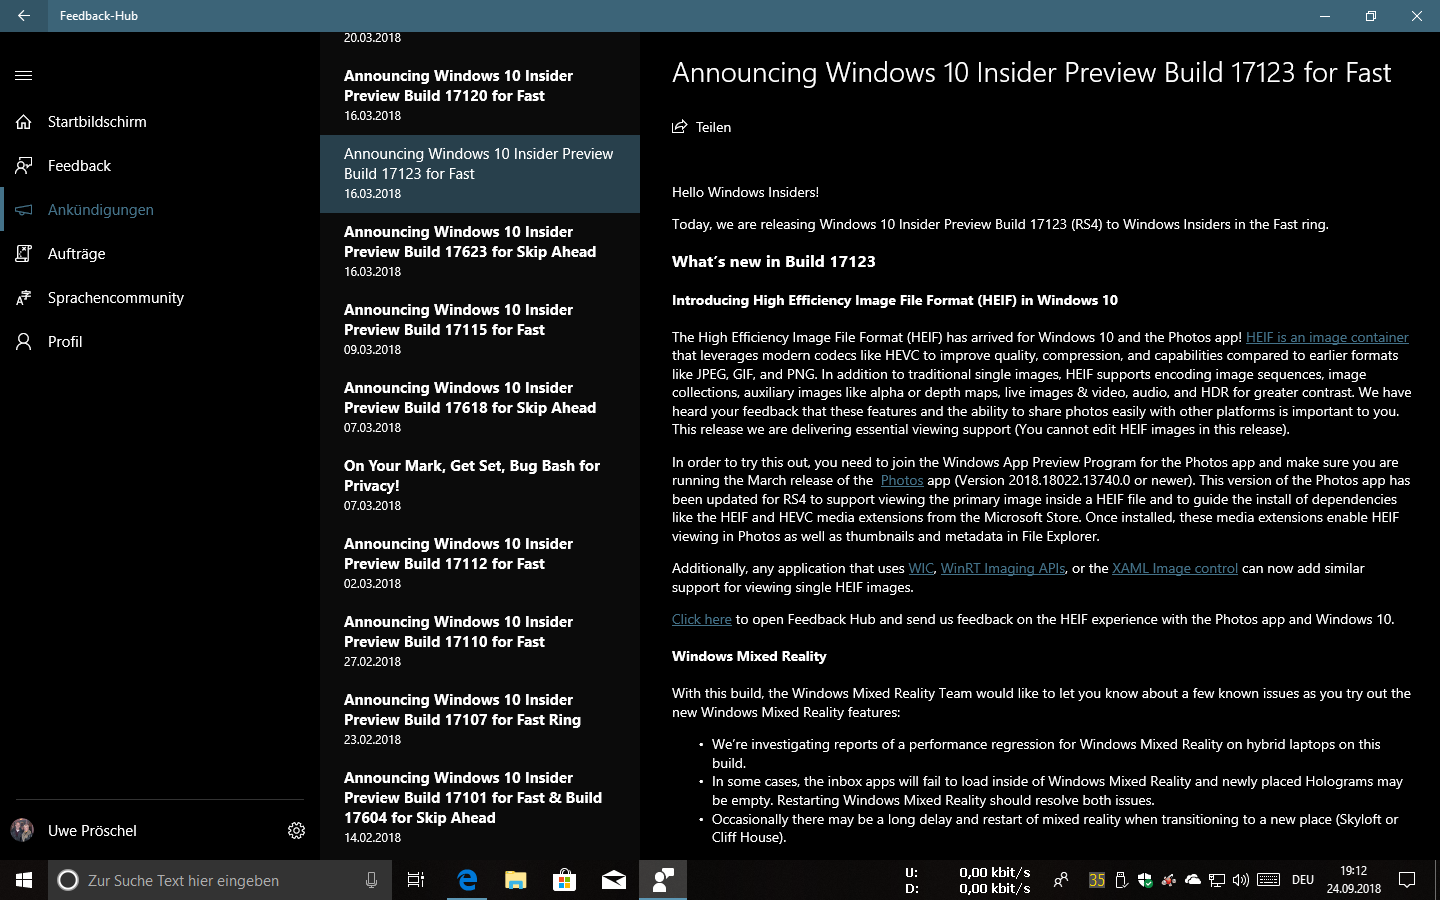
Task: Open announcement Build 17120 for Fast
Action: coord(480,96)
